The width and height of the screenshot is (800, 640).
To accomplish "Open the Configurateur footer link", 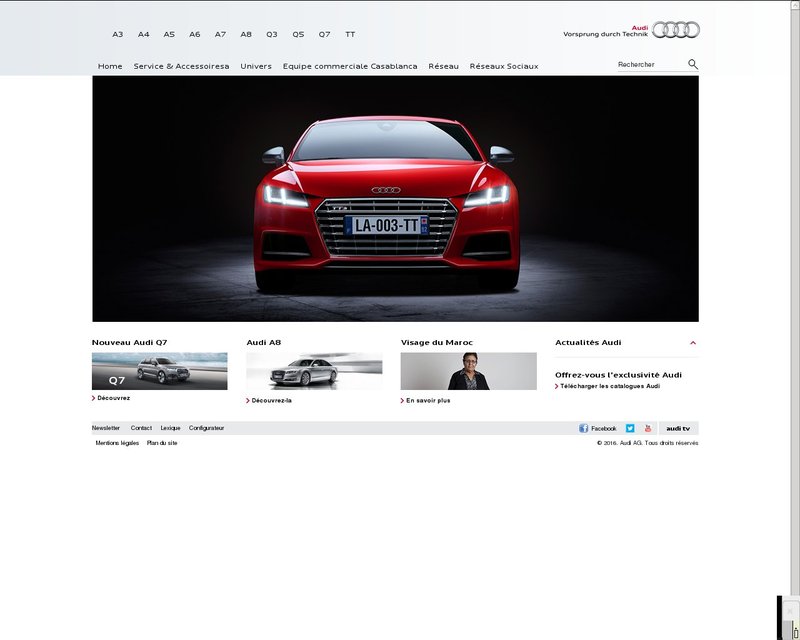I will click(x=207, y=428).
